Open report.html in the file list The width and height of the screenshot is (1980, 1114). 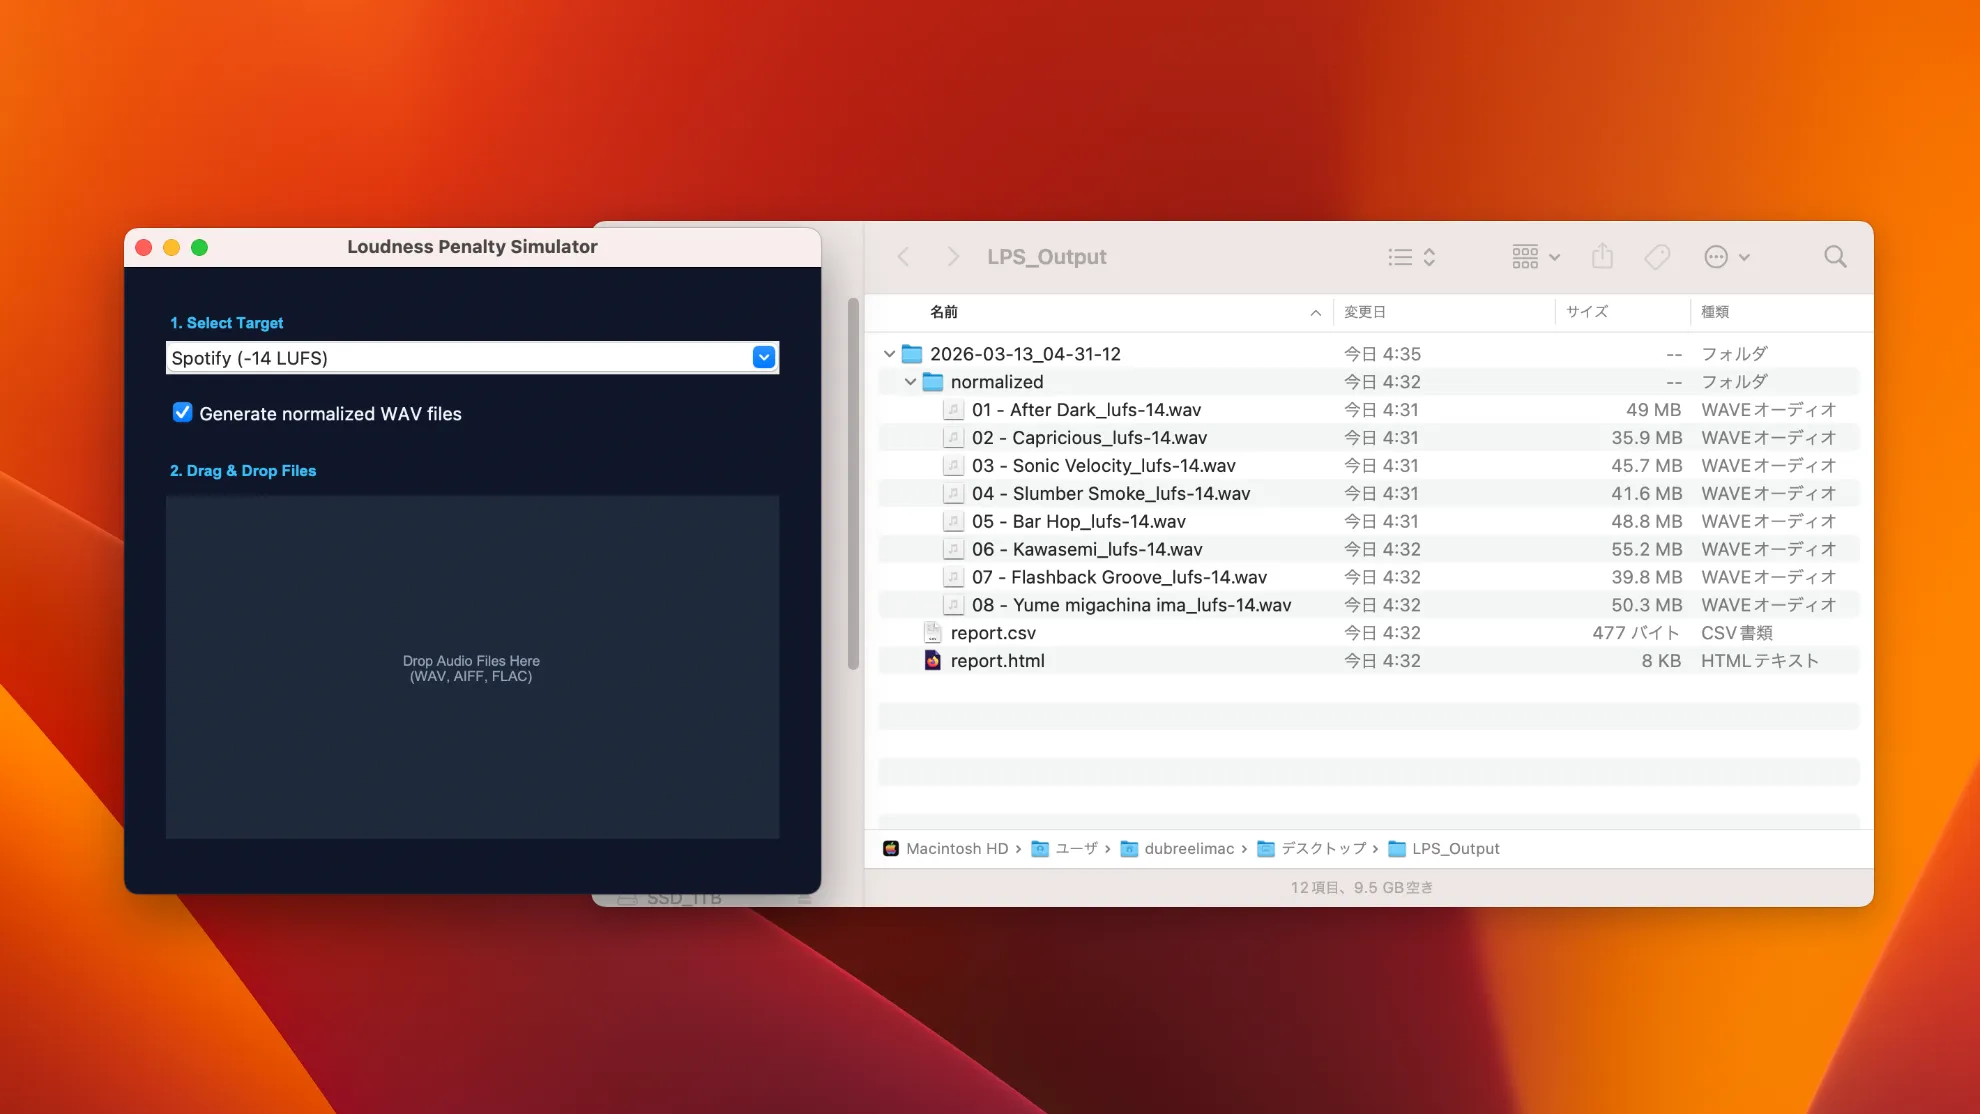coord(997,660)
